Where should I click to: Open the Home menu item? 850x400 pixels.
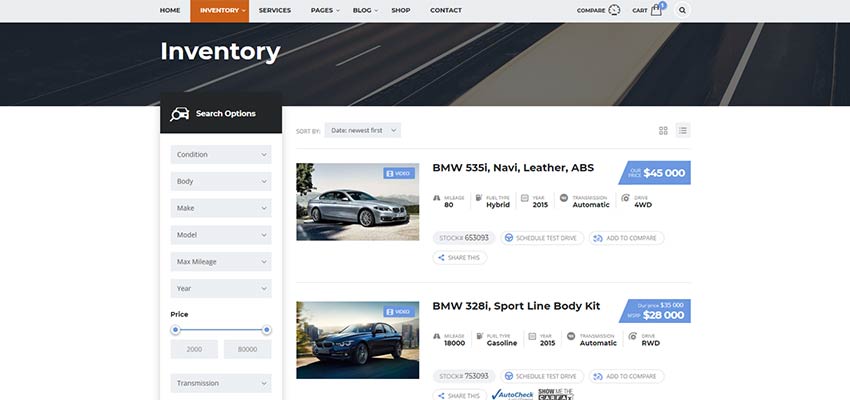pyautogui.click(x=170, y=10)
